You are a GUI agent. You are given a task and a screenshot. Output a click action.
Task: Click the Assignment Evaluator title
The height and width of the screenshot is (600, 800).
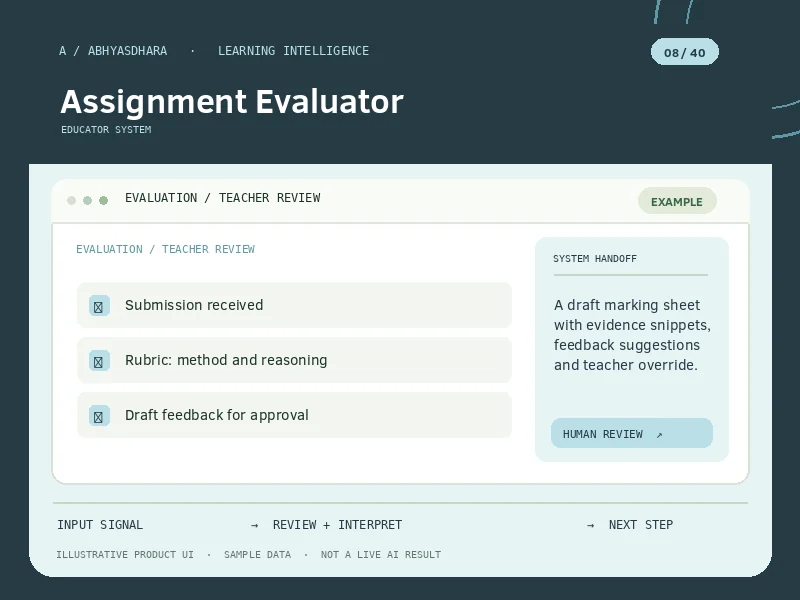point(232,102)
